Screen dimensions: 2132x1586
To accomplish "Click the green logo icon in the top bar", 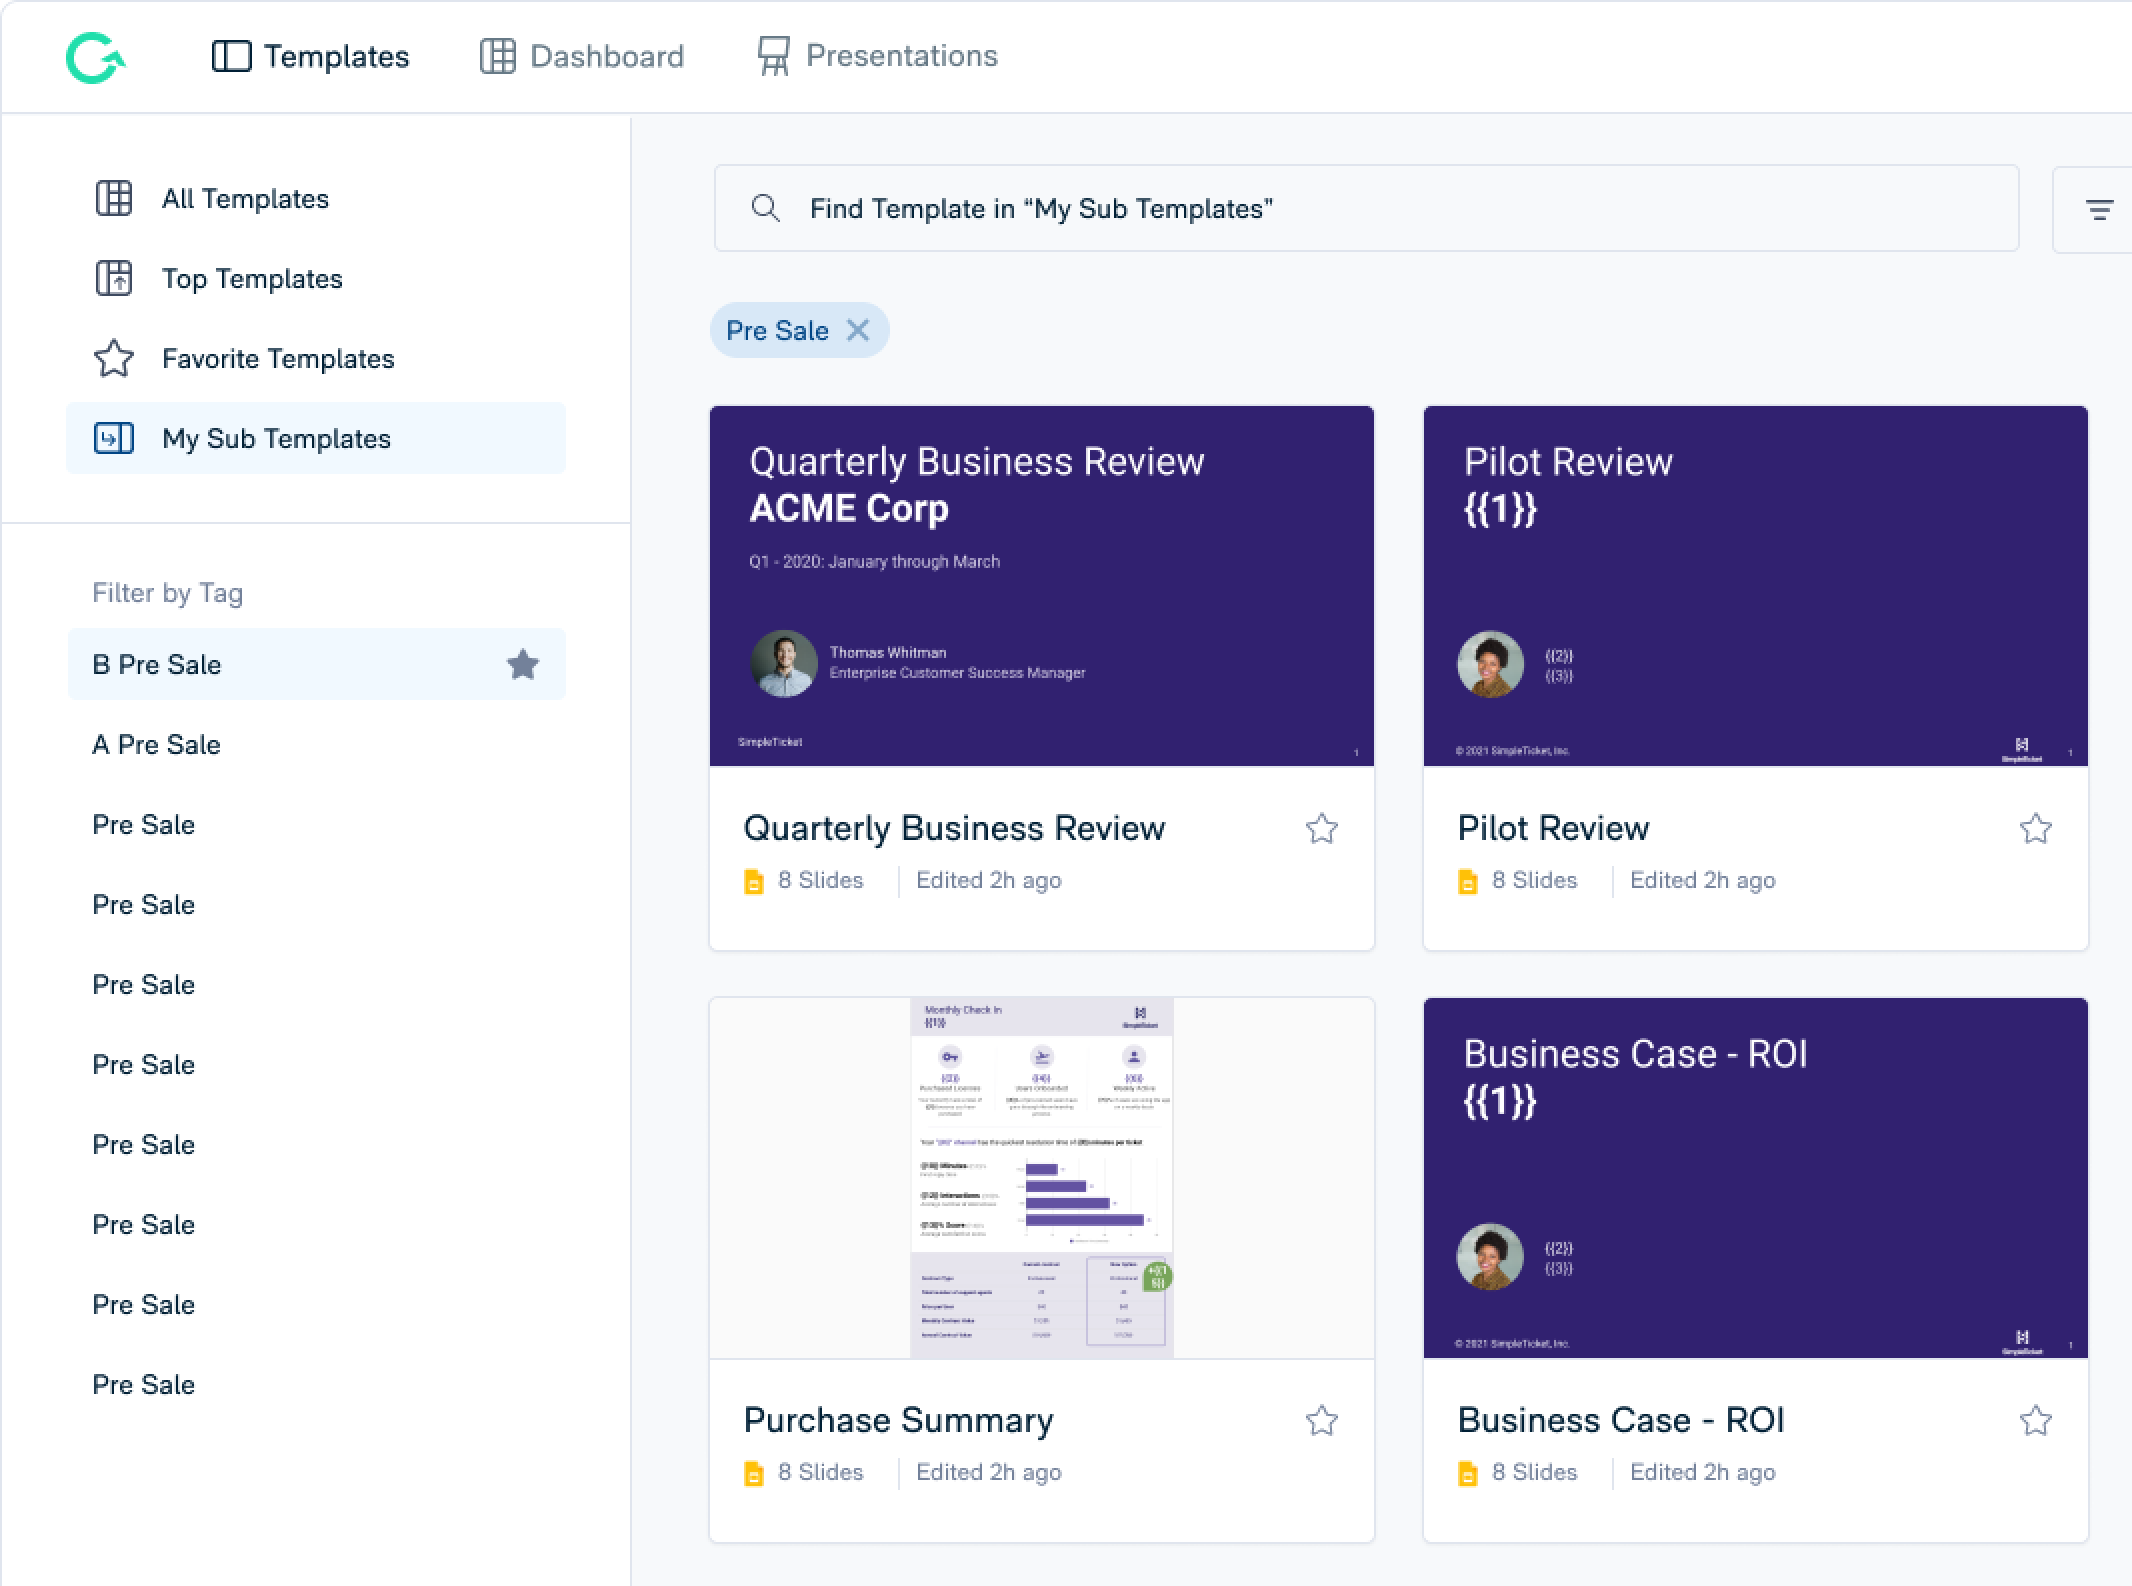I will 95,57.
